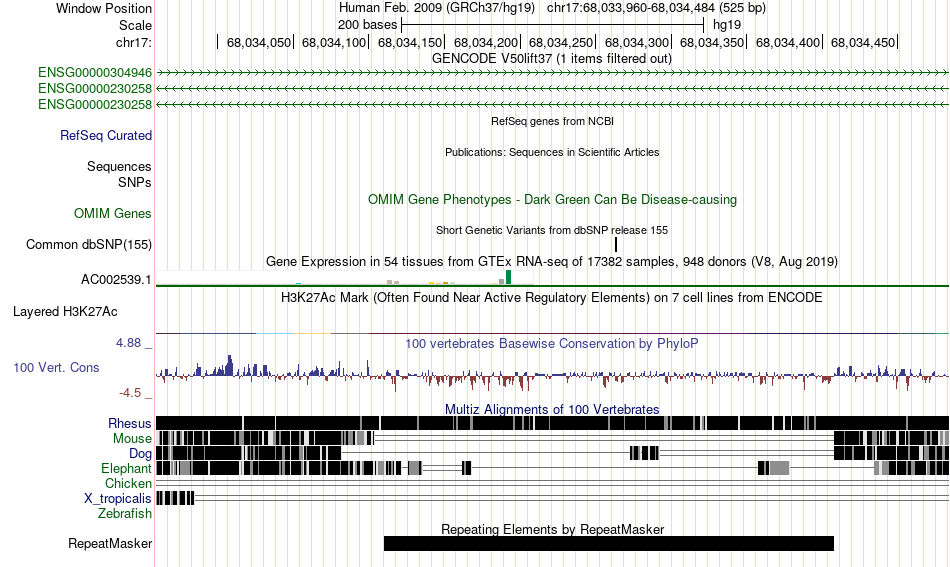The image size is (950, 567).
Task: Click the dbSNP variant tick mark
Action: click(616, 245)
